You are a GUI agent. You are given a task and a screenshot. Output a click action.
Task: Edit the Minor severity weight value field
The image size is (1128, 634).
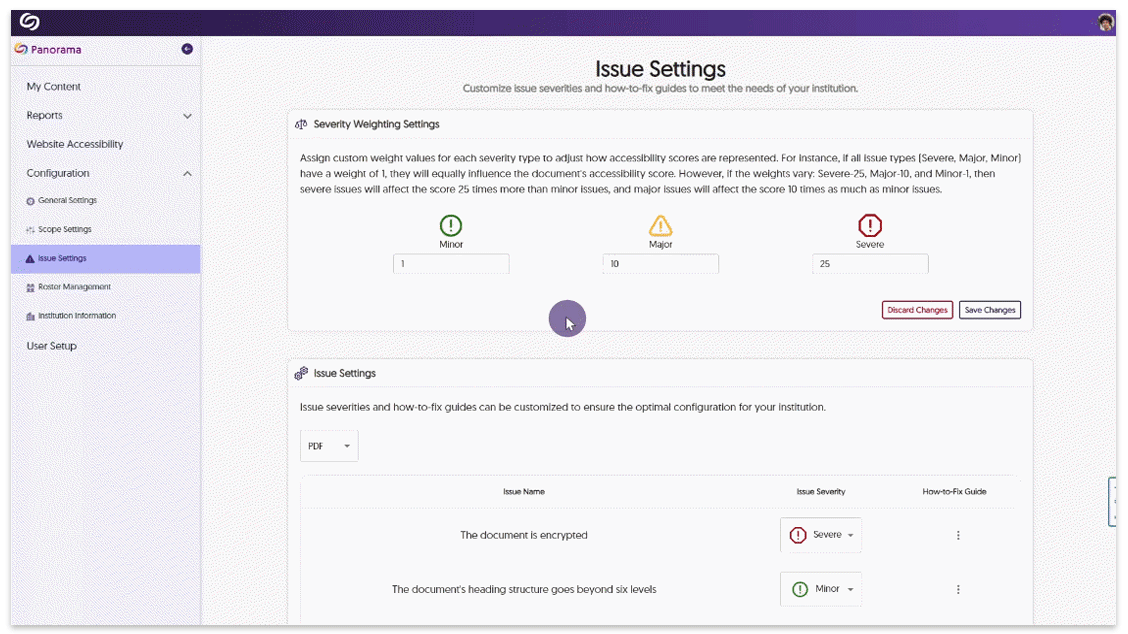[450, 263]
